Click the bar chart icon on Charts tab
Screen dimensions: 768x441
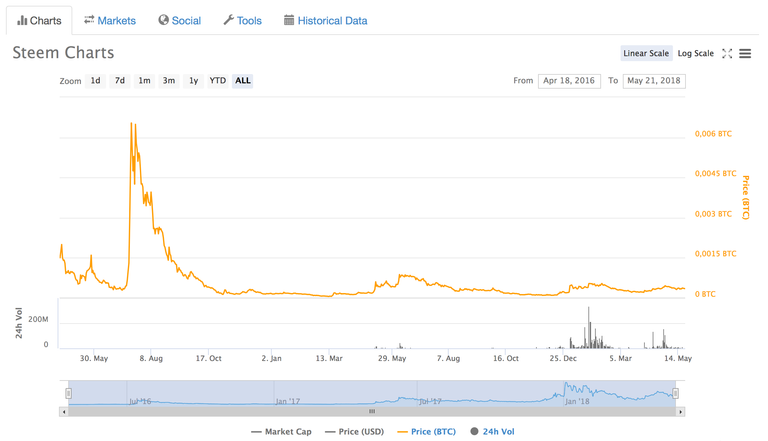pos(22,20)
